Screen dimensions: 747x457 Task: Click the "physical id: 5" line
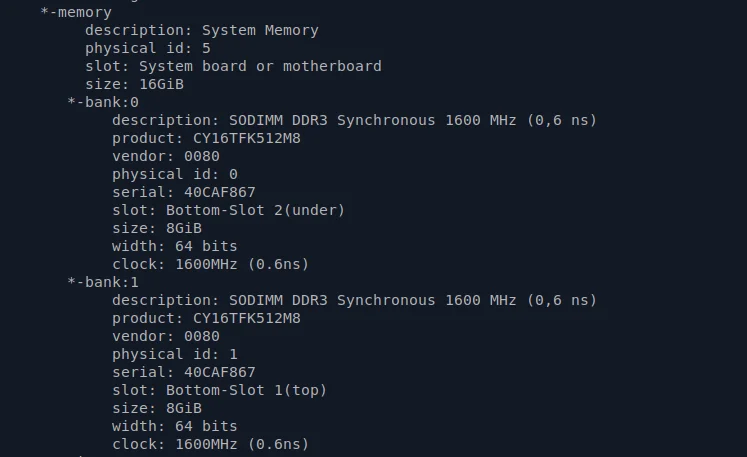pos(147,48)
